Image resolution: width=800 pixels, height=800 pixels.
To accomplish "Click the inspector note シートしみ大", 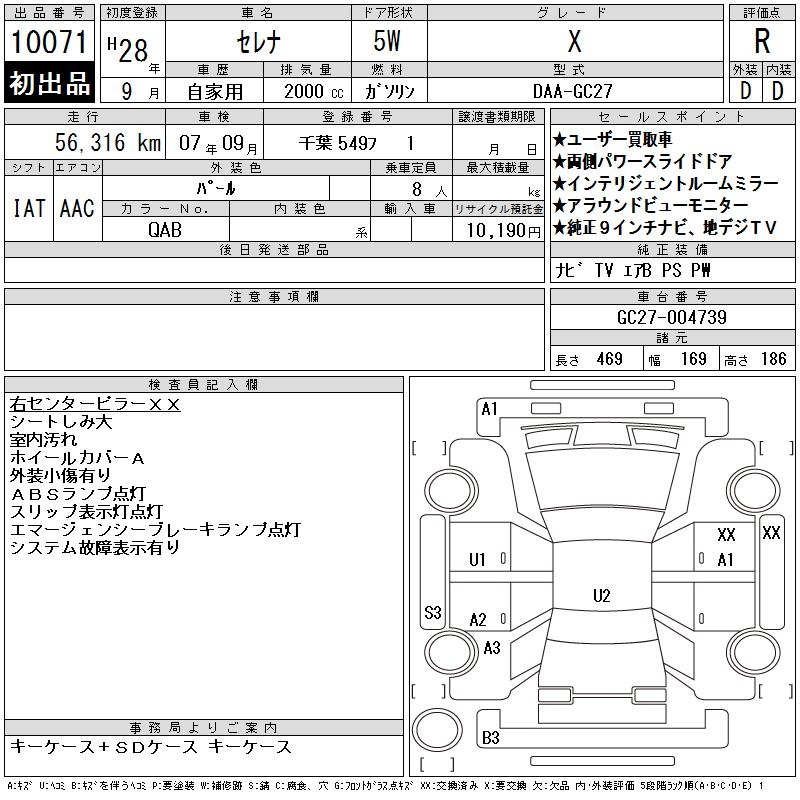I will click(61, 422).
